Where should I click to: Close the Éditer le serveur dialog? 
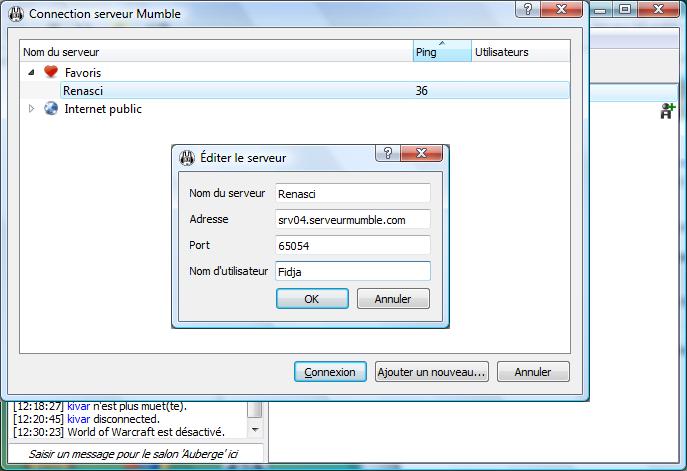(421, 153)
